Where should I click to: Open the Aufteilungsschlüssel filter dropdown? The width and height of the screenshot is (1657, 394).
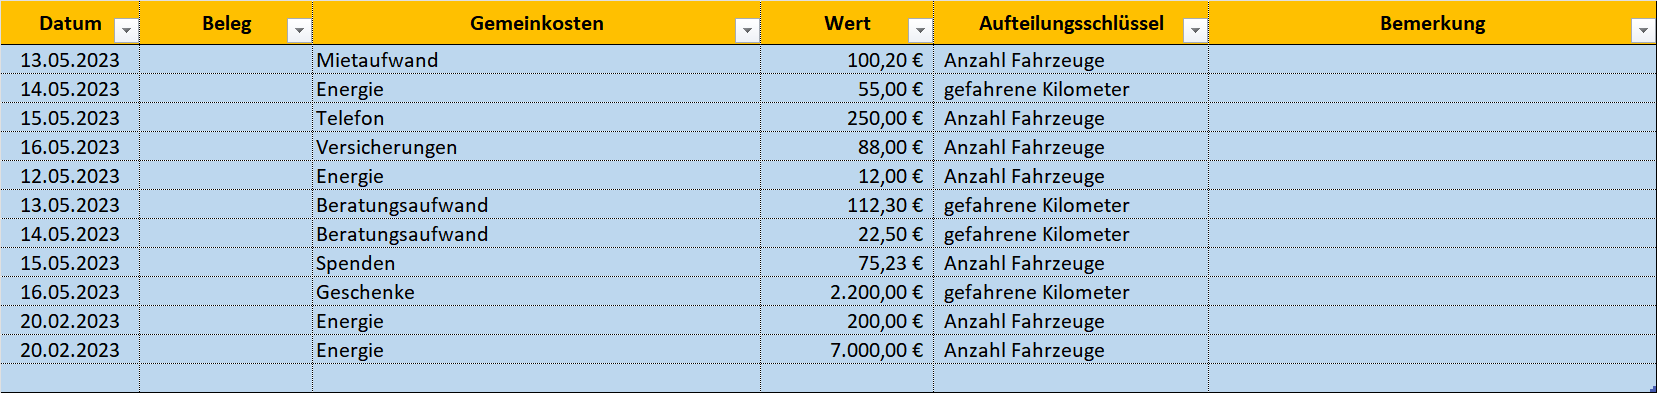1195,31
